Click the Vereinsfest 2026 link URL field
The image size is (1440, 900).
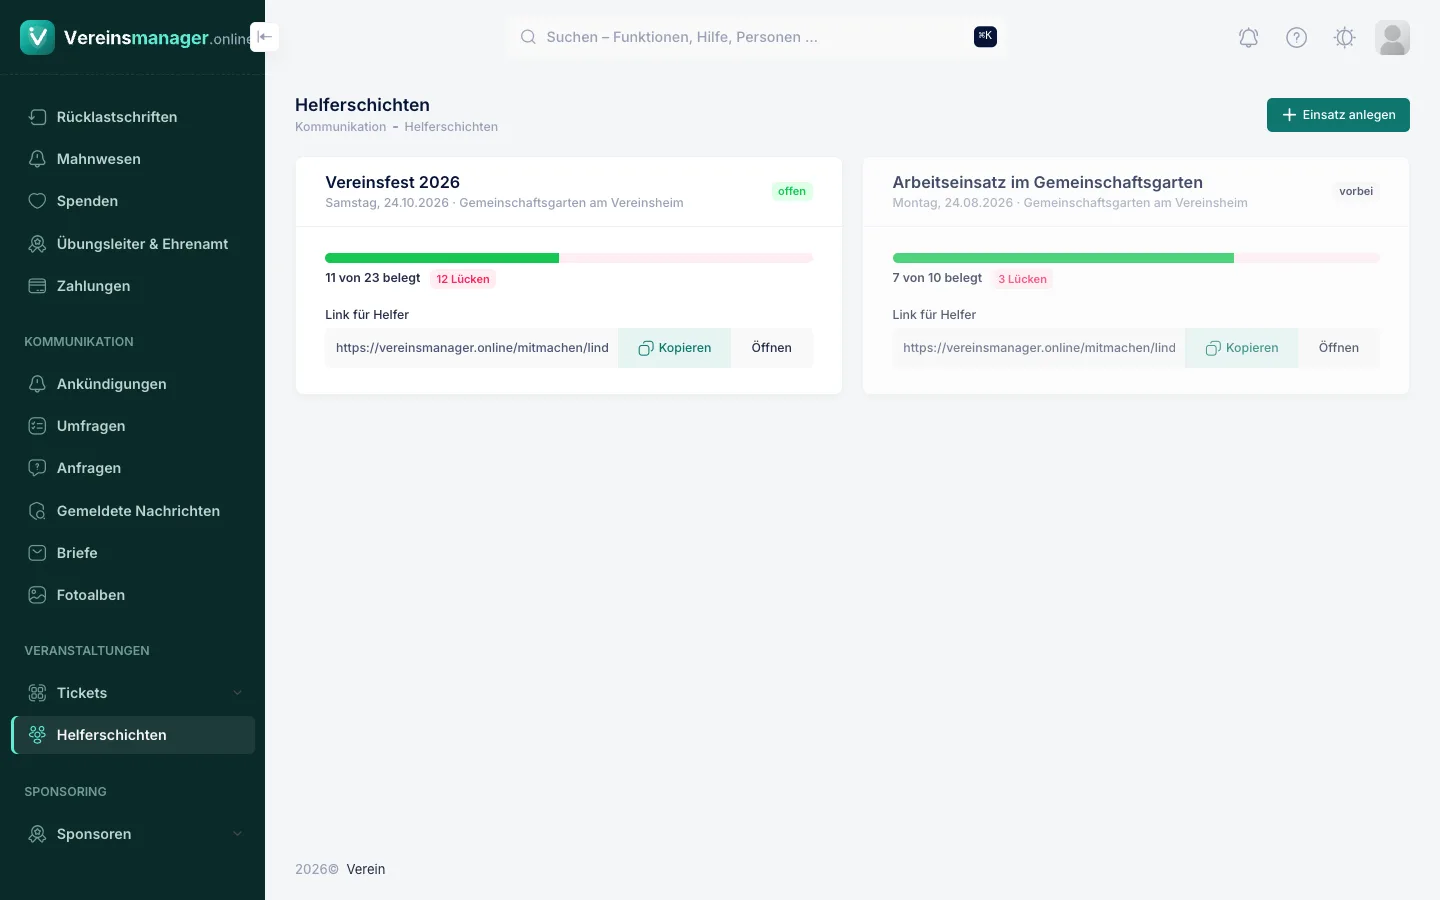[472, 348]
